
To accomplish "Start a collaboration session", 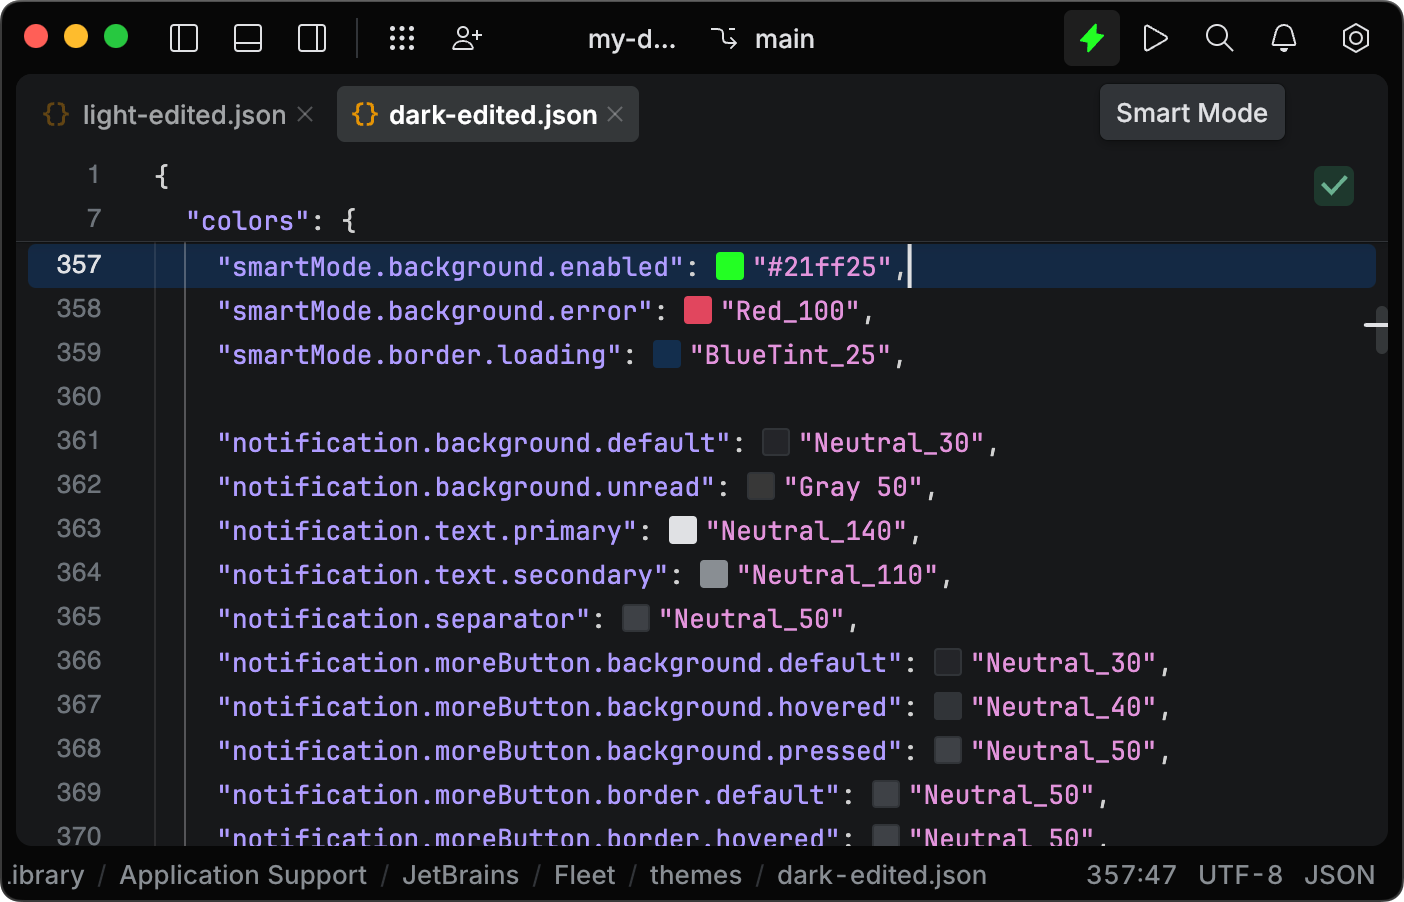I will pos(466,38).
